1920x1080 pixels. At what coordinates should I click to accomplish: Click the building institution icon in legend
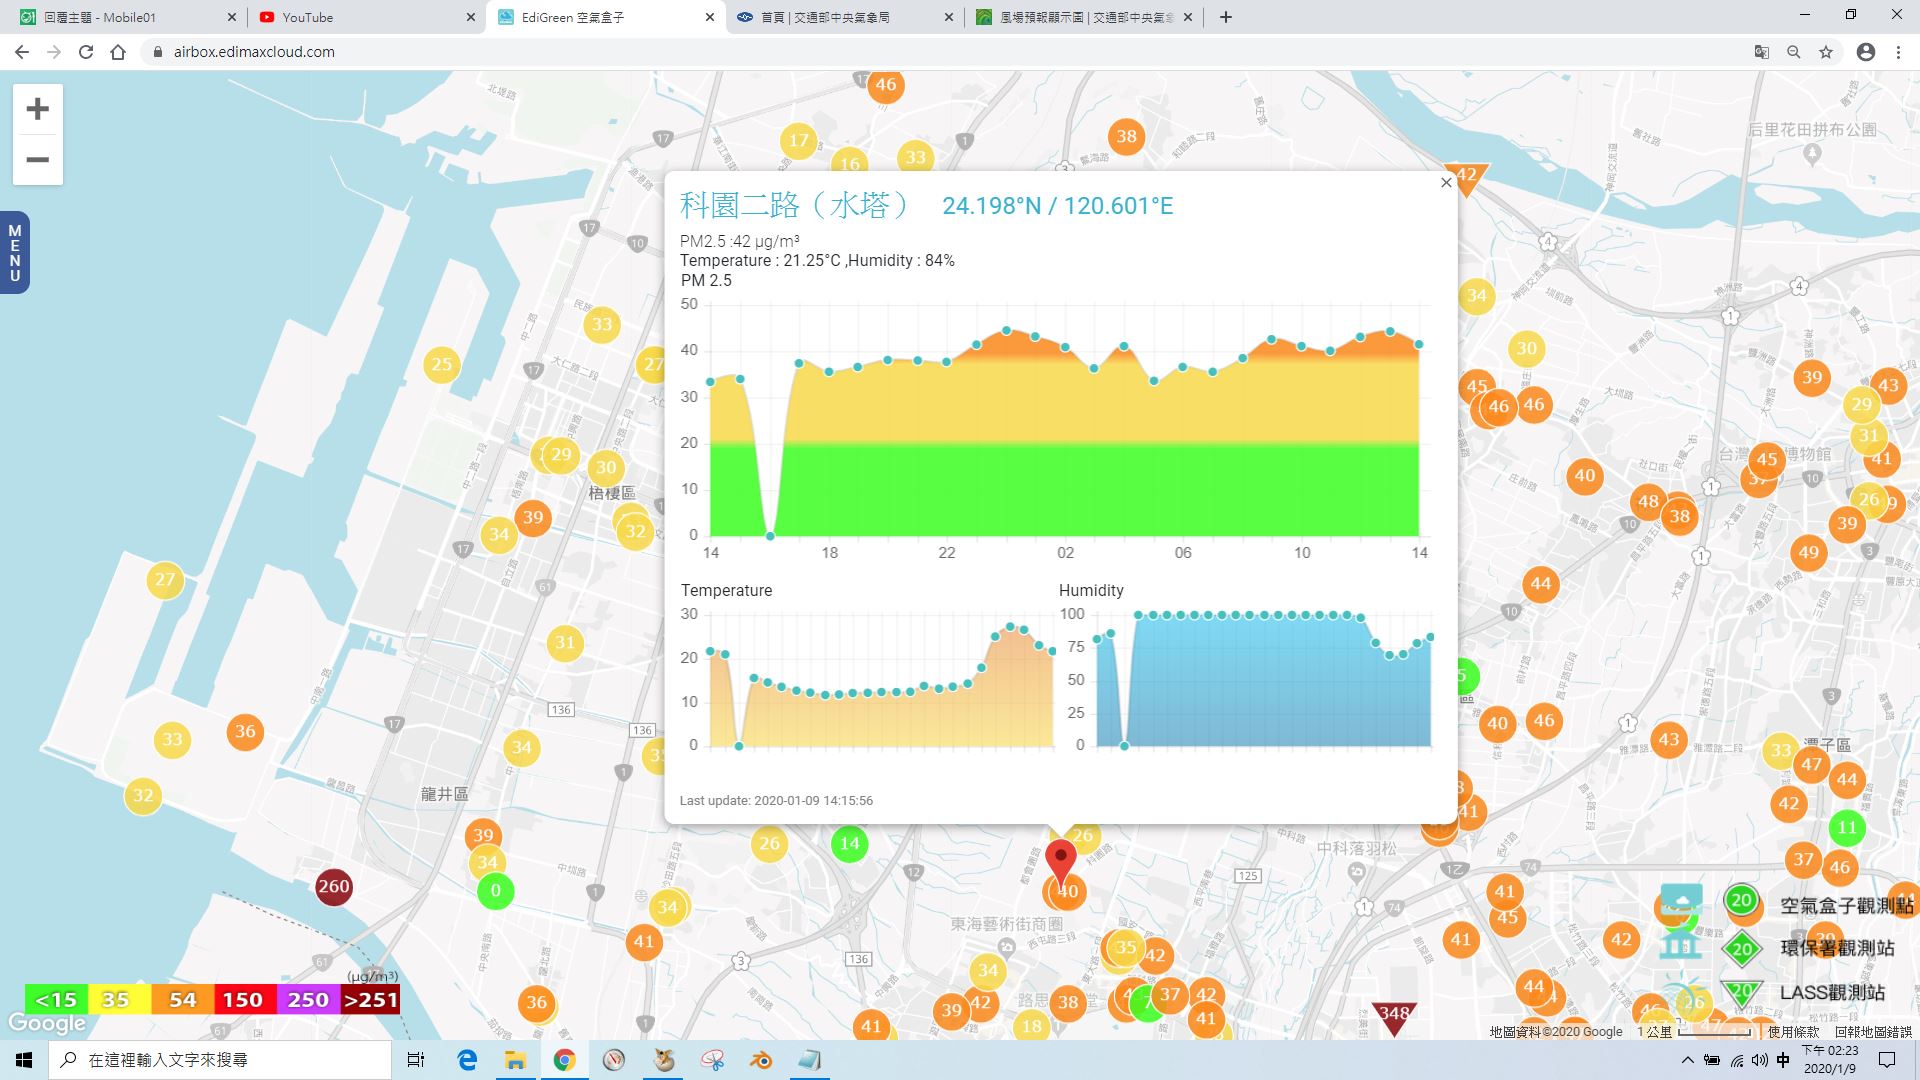(x=1681, y=943)
